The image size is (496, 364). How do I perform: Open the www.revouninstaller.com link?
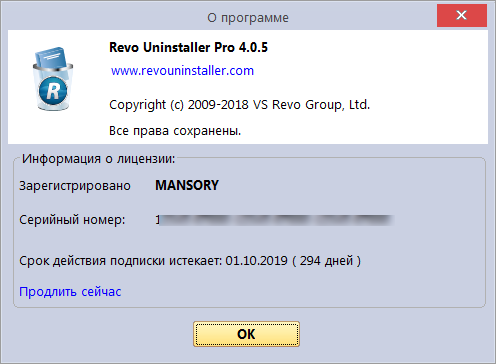coord(182,71)
